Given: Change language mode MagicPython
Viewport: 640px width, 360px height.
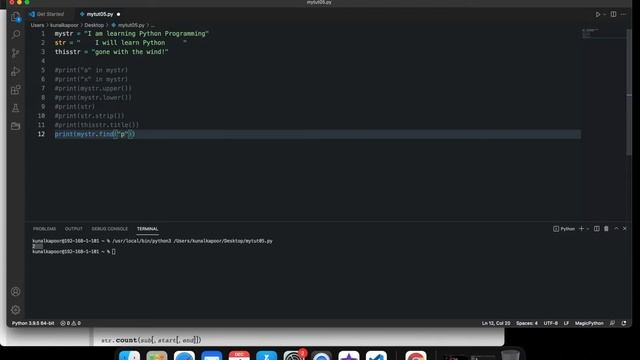Looking at the screenshot, I should coord(589,323).
